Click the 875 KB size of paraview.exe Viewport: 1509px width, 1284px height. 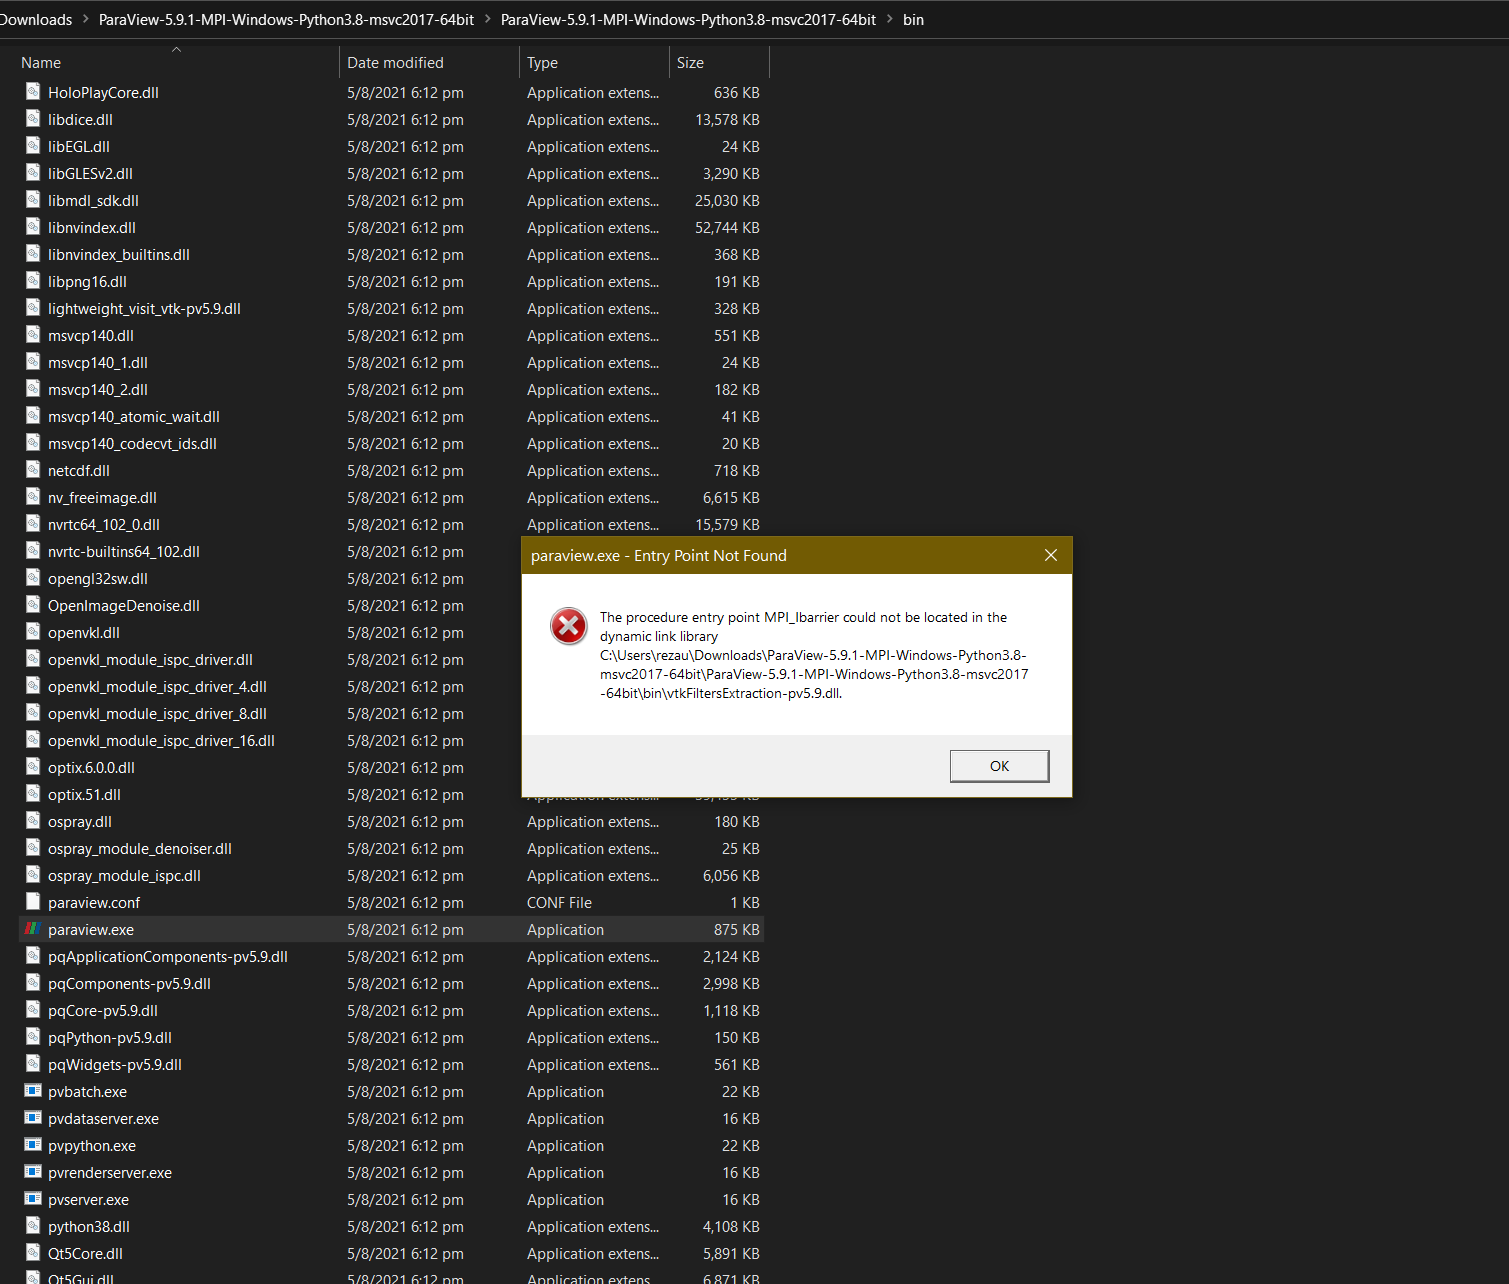coord(737,929)
